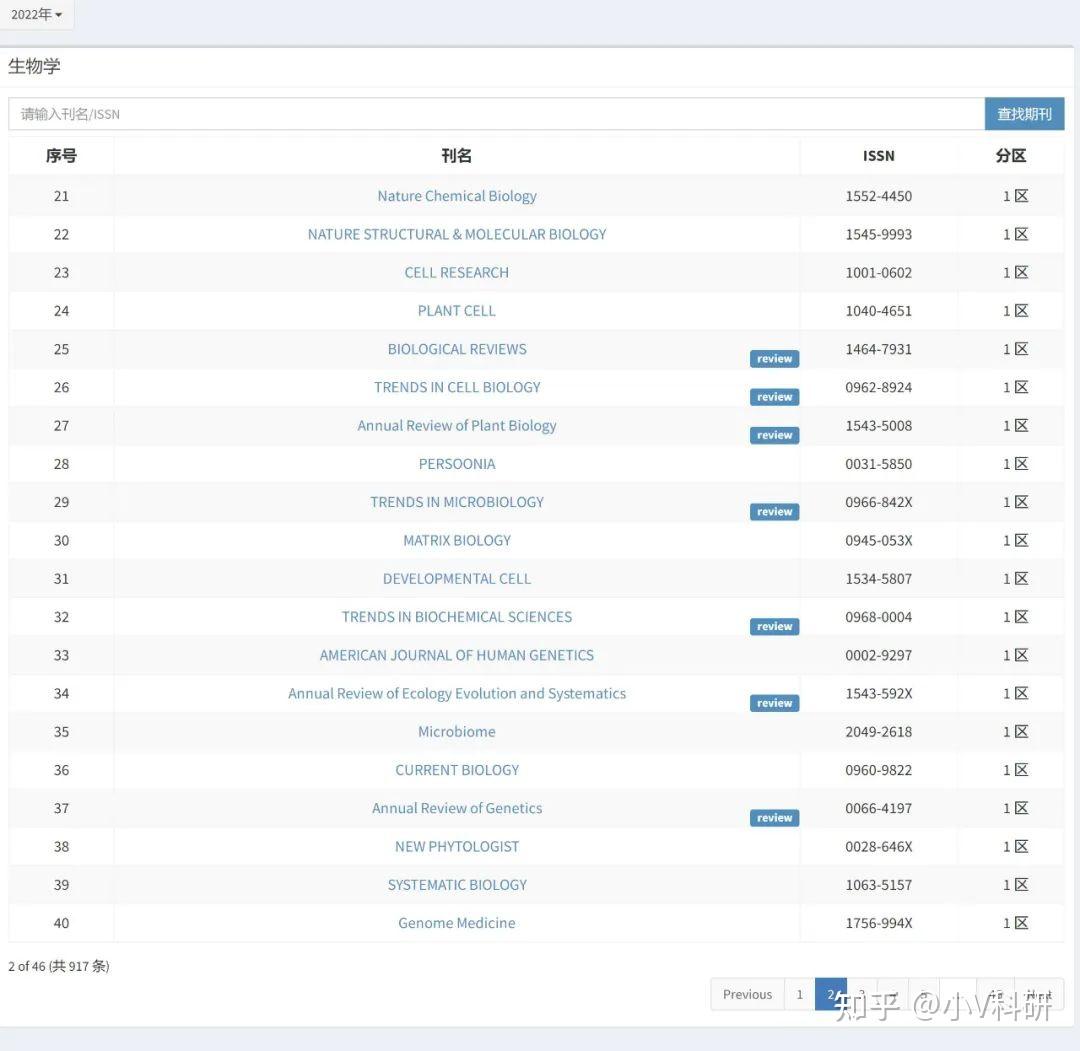Viewport: 1080px width, 1051px height.
Task: Open the MATRIX BIOLOGY journal link
Action: click(457, 541)
